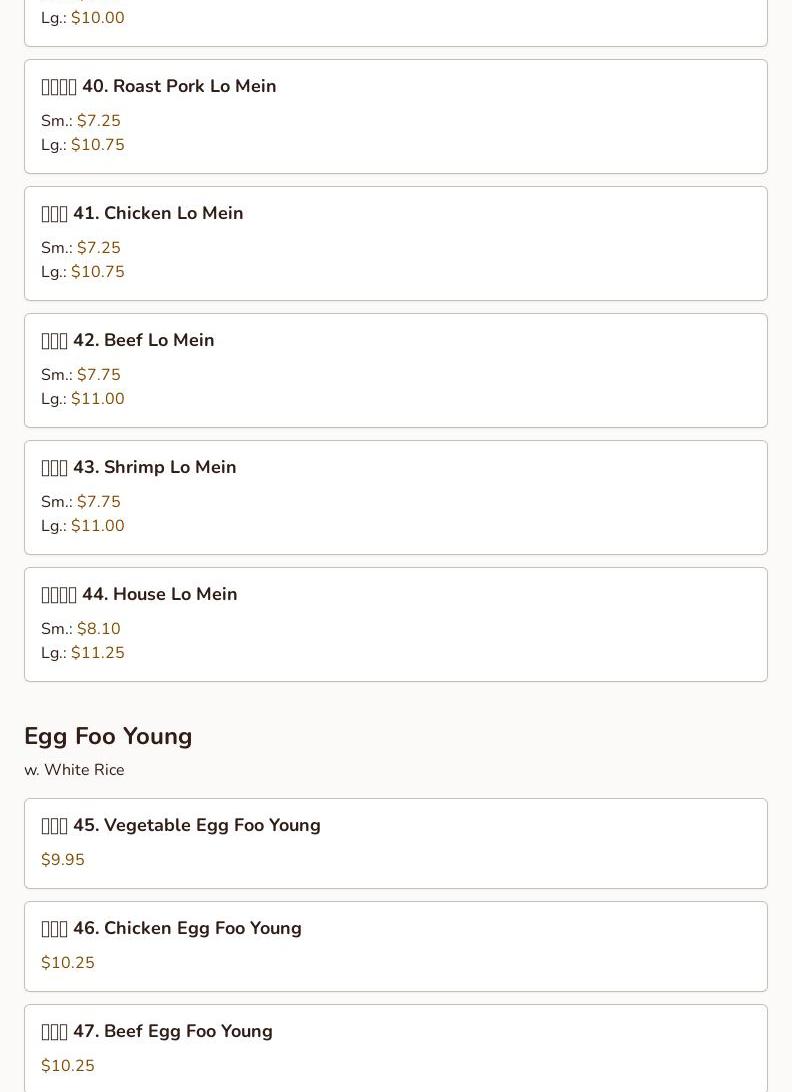Open Vegetable Egg Foo Young item
Viewport: 792px width, 1092px height.
pyautogui.click(x=181, y=825)
